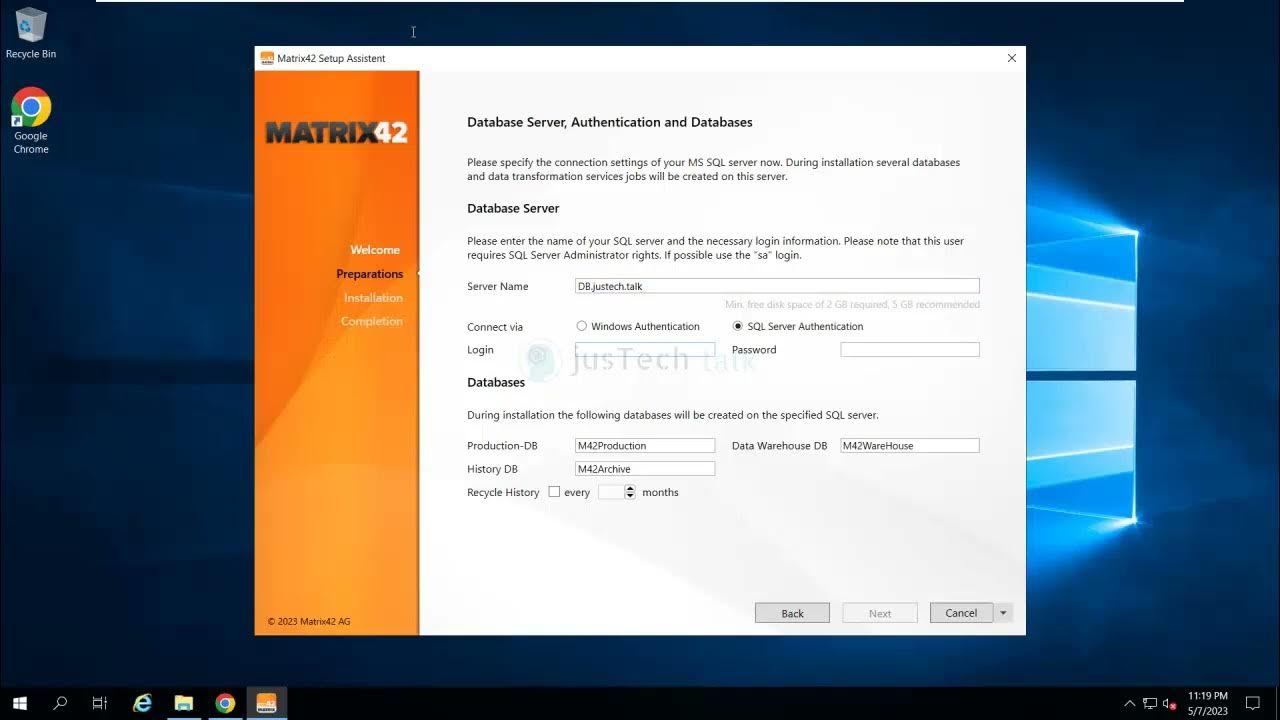Select the Completion step in the sidebar
This screenshot has height=720, width=1280.
click(372, 321)
